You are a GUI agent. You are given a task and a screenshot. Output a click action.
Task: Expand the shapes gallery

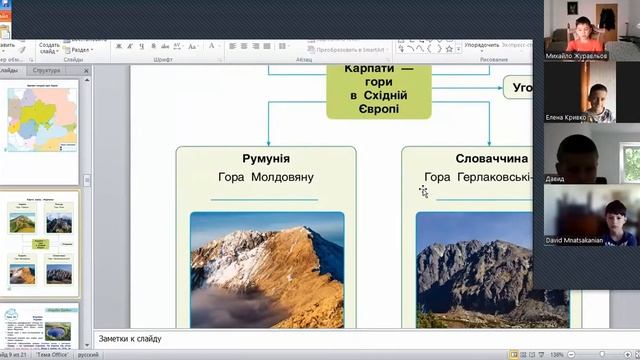tap(458, 50)
